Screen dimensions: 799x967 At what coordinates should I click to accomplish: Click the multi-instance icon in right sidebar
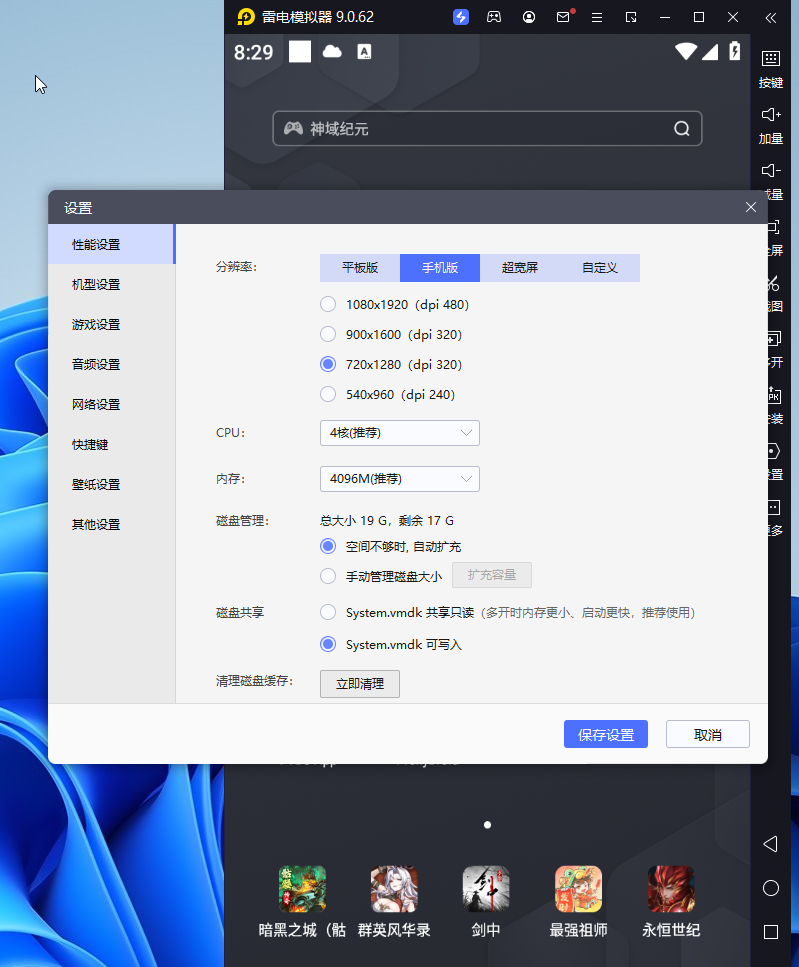pos(774,339)
